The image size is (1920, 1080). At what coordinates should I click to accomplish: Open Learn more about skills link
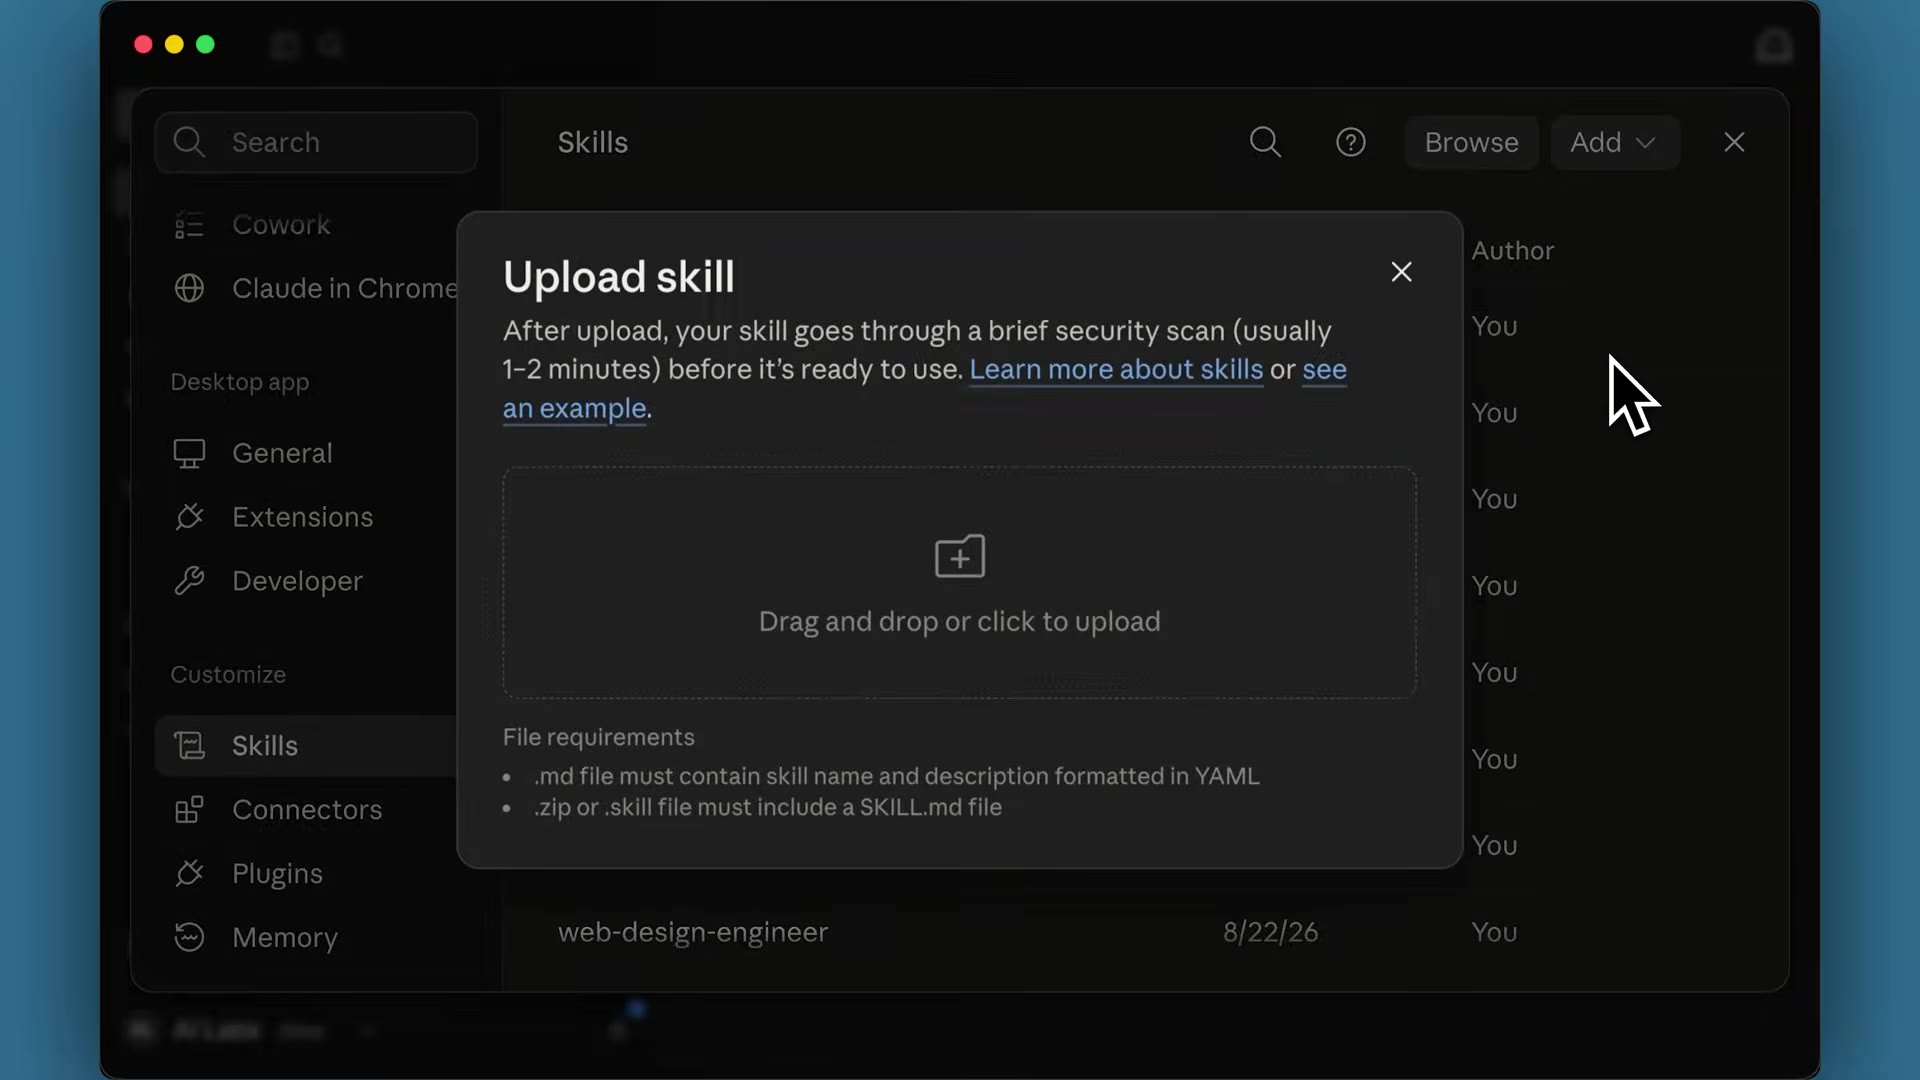(1116, 369)
